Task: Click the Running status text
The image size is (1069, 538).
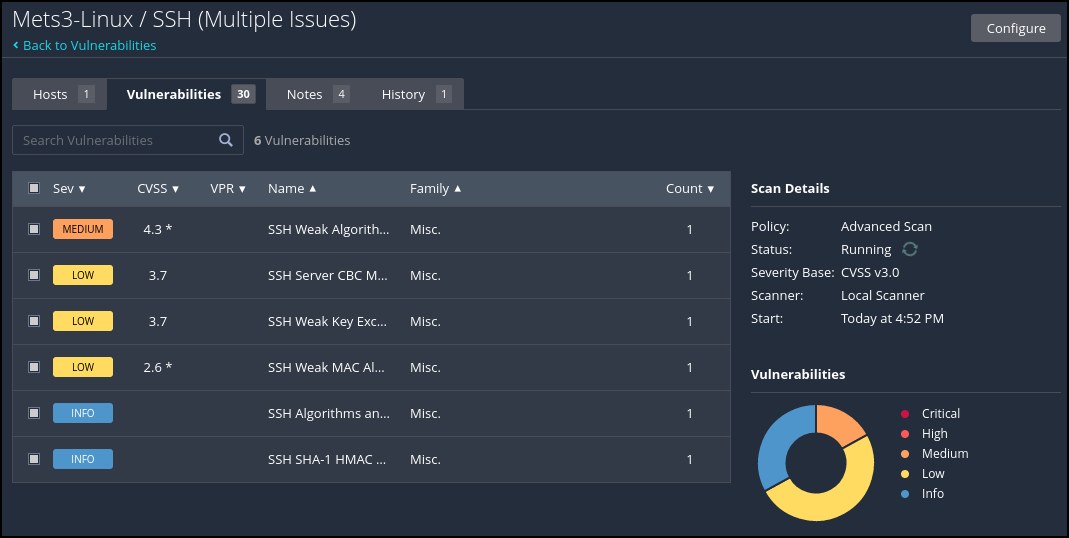Action: pos(866,250)
